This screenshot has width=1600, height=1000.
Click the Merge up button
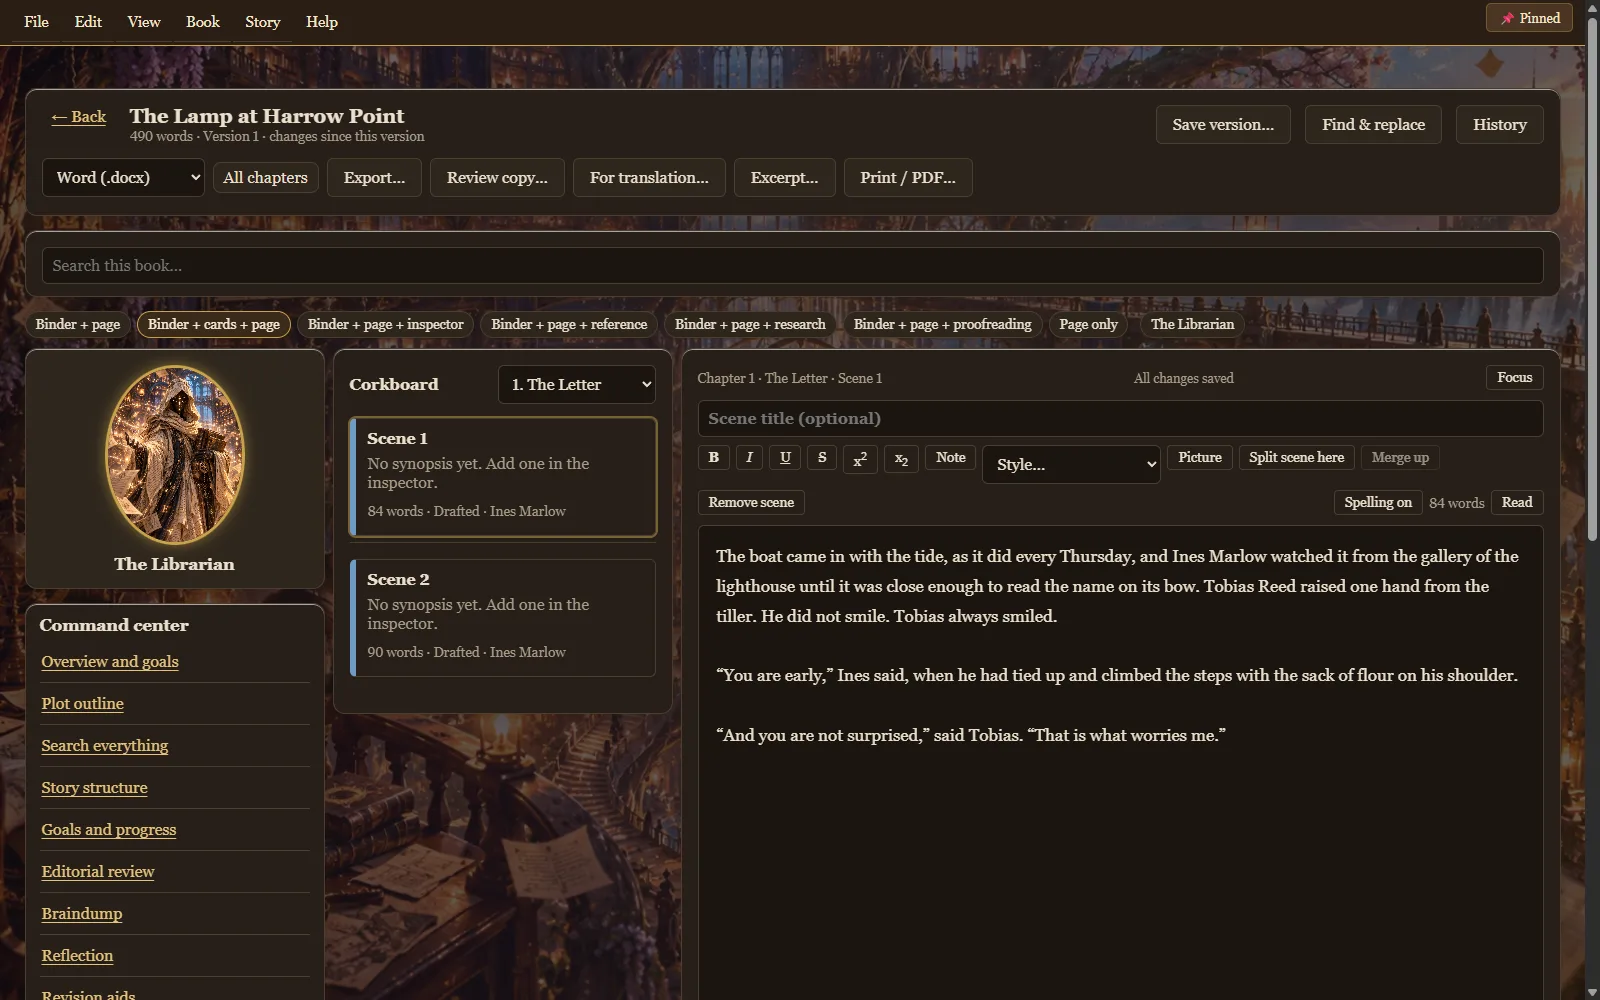pos(1400,457)
